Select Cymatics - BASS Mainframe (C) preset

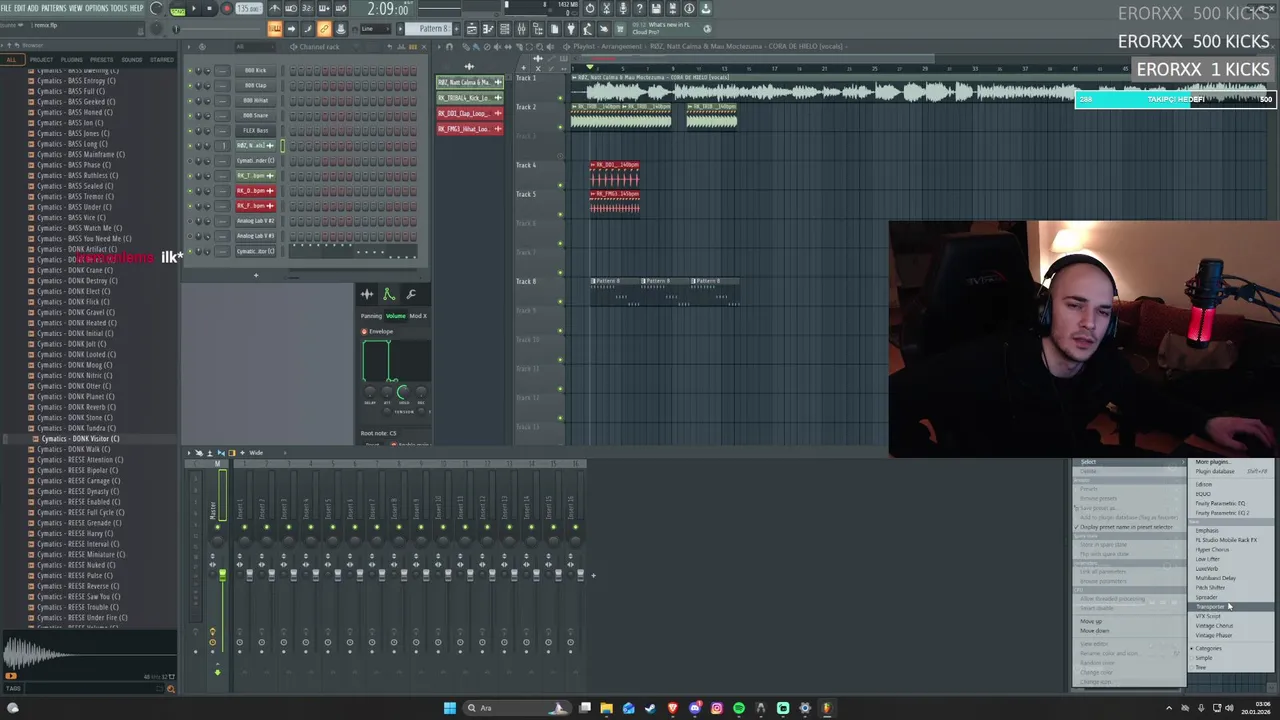(x=81, y=155)
